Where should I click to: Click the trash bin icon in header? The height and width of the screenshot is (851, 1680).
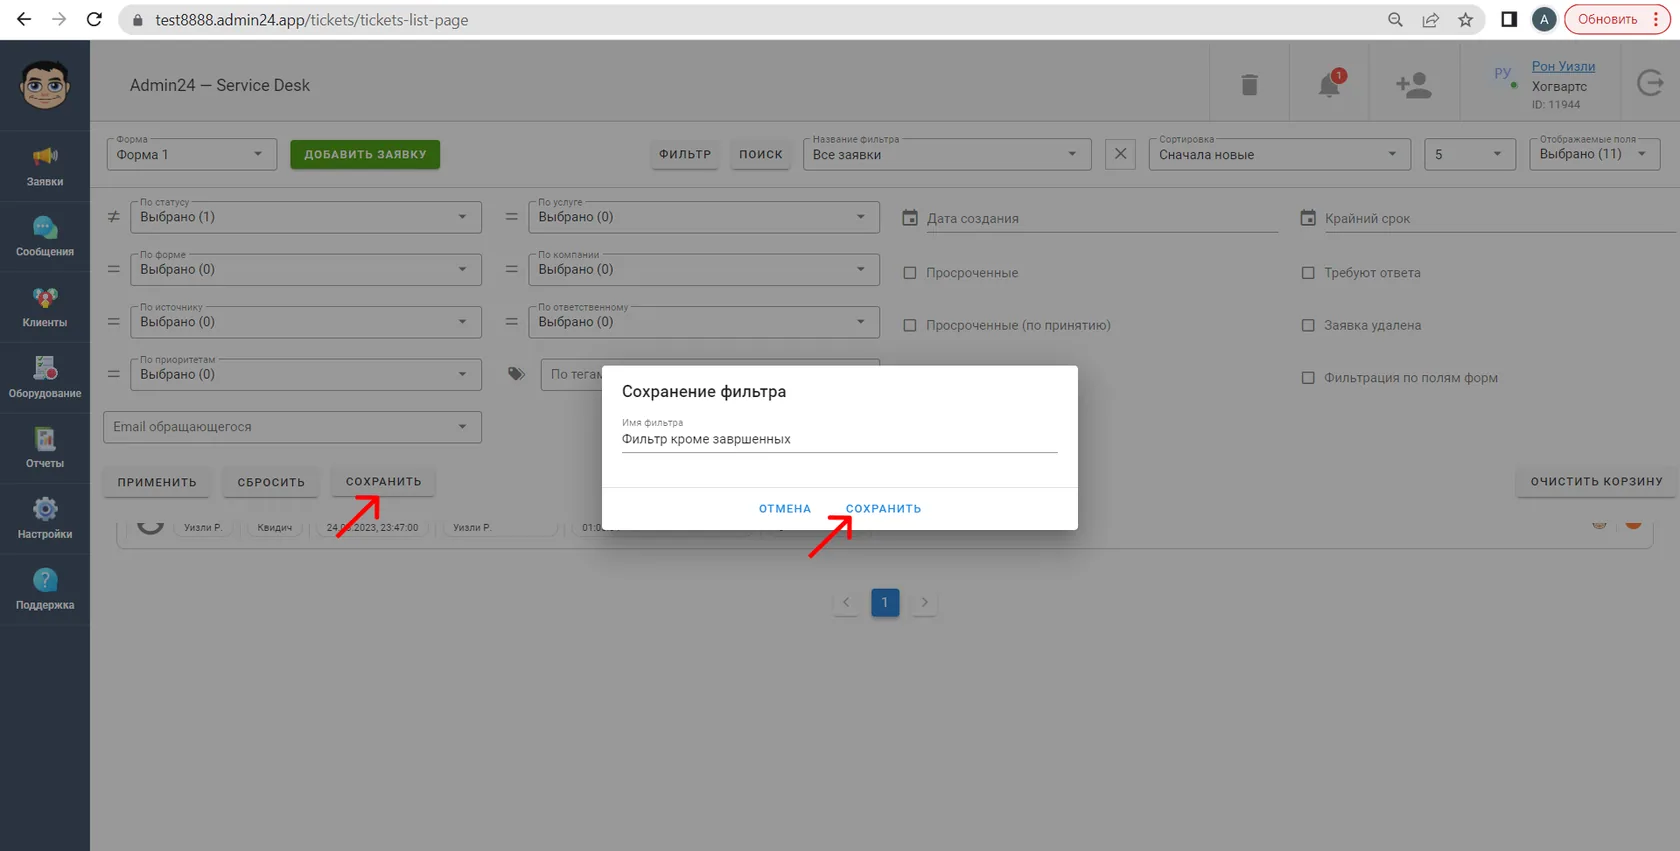tap(1249, 85)
